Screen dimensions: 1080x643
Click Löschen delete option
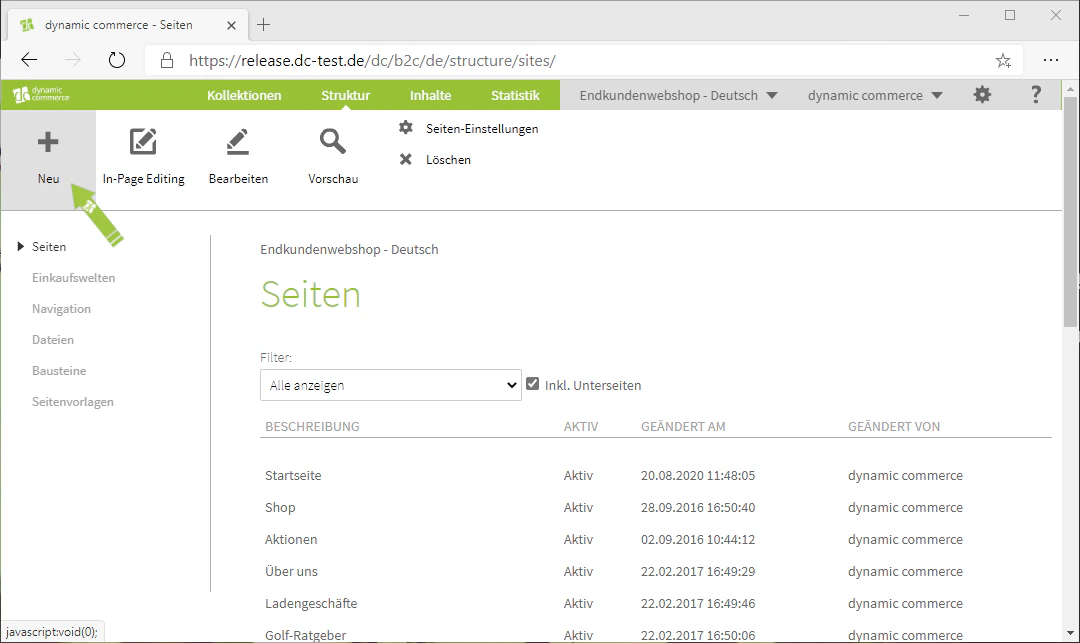pos(435,160)
